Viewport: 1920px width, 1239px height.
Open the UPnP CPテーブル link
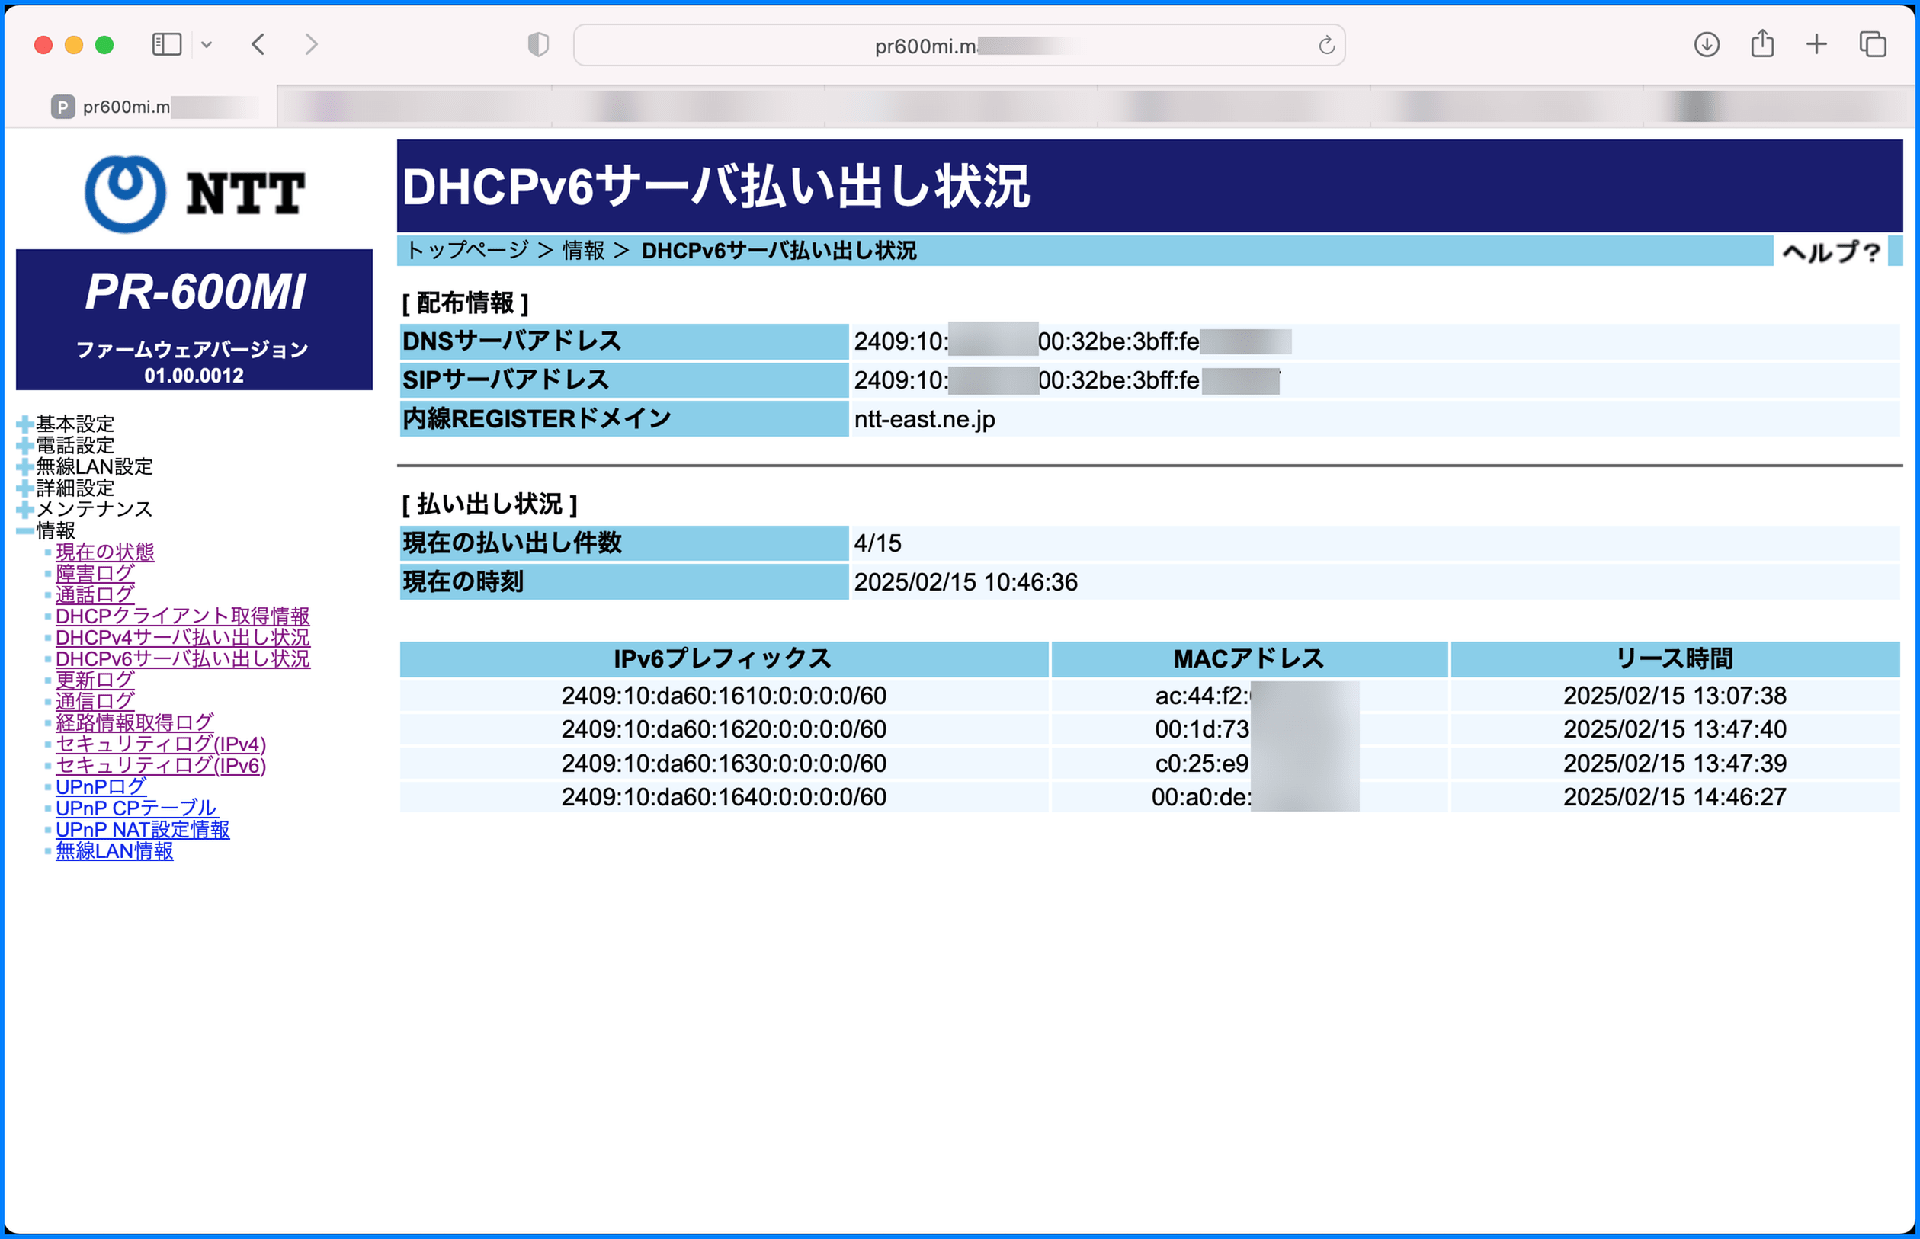(x=136, y=808)
